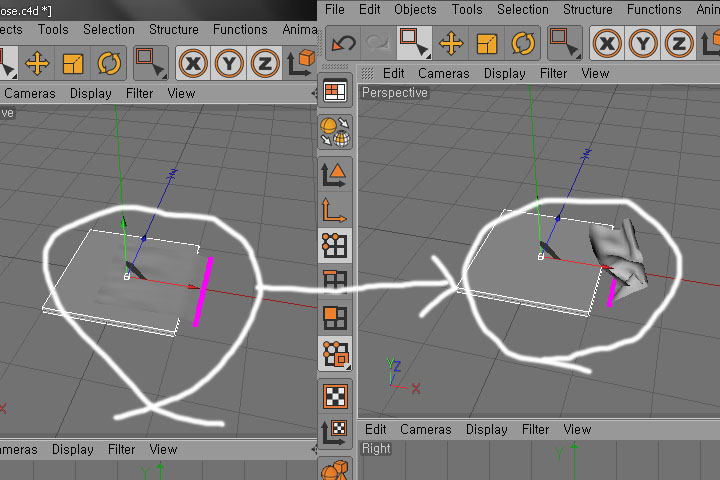Select the Texture Axis tool icon
Image resolution: width=720 pixels, height=480 pixels.
pyautogui.click(x=335, y=432)
